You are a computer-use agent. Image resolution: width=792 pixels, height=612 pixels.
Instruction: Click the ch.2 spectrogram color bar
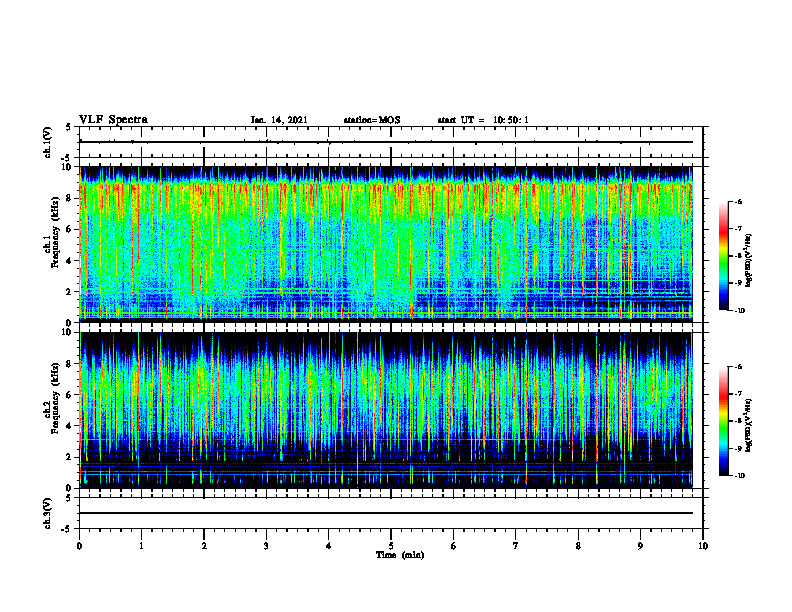tap(723, 421)
